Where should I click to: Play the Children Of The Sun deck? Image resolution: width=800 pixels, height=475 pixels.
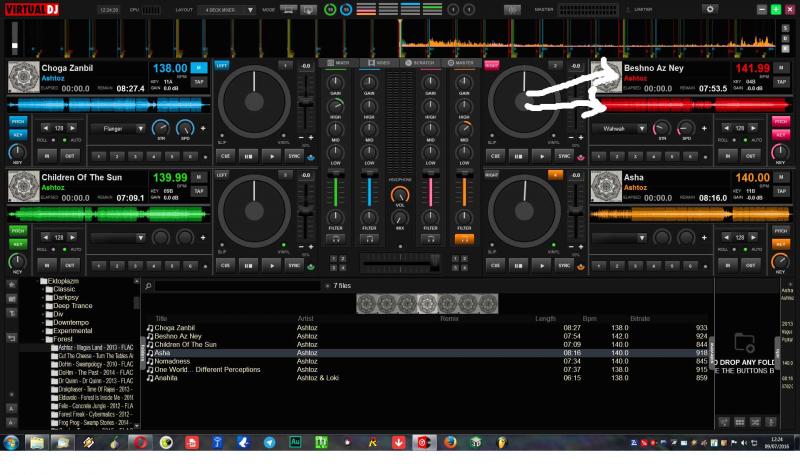[x=271, y=265]
